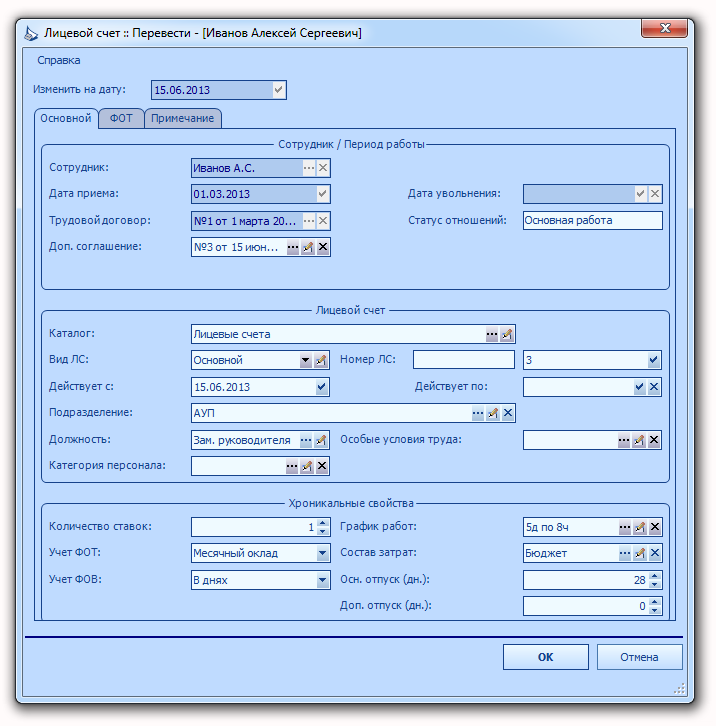
Task: Edit Доп. соглашение with pencil icon
Action: pos(308,247)
